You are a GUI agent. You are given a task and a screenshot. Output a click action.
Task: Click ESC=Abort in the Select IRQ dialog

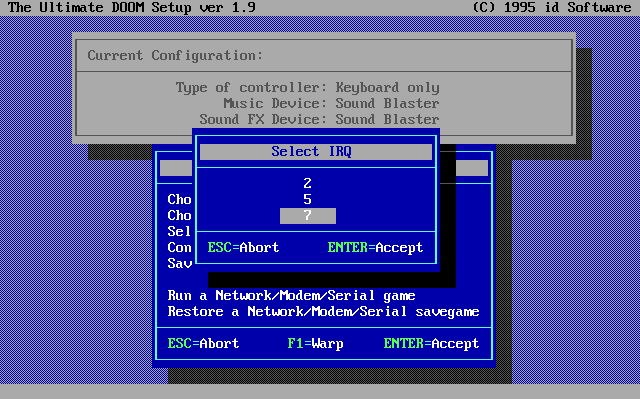(x=243, y=248)
